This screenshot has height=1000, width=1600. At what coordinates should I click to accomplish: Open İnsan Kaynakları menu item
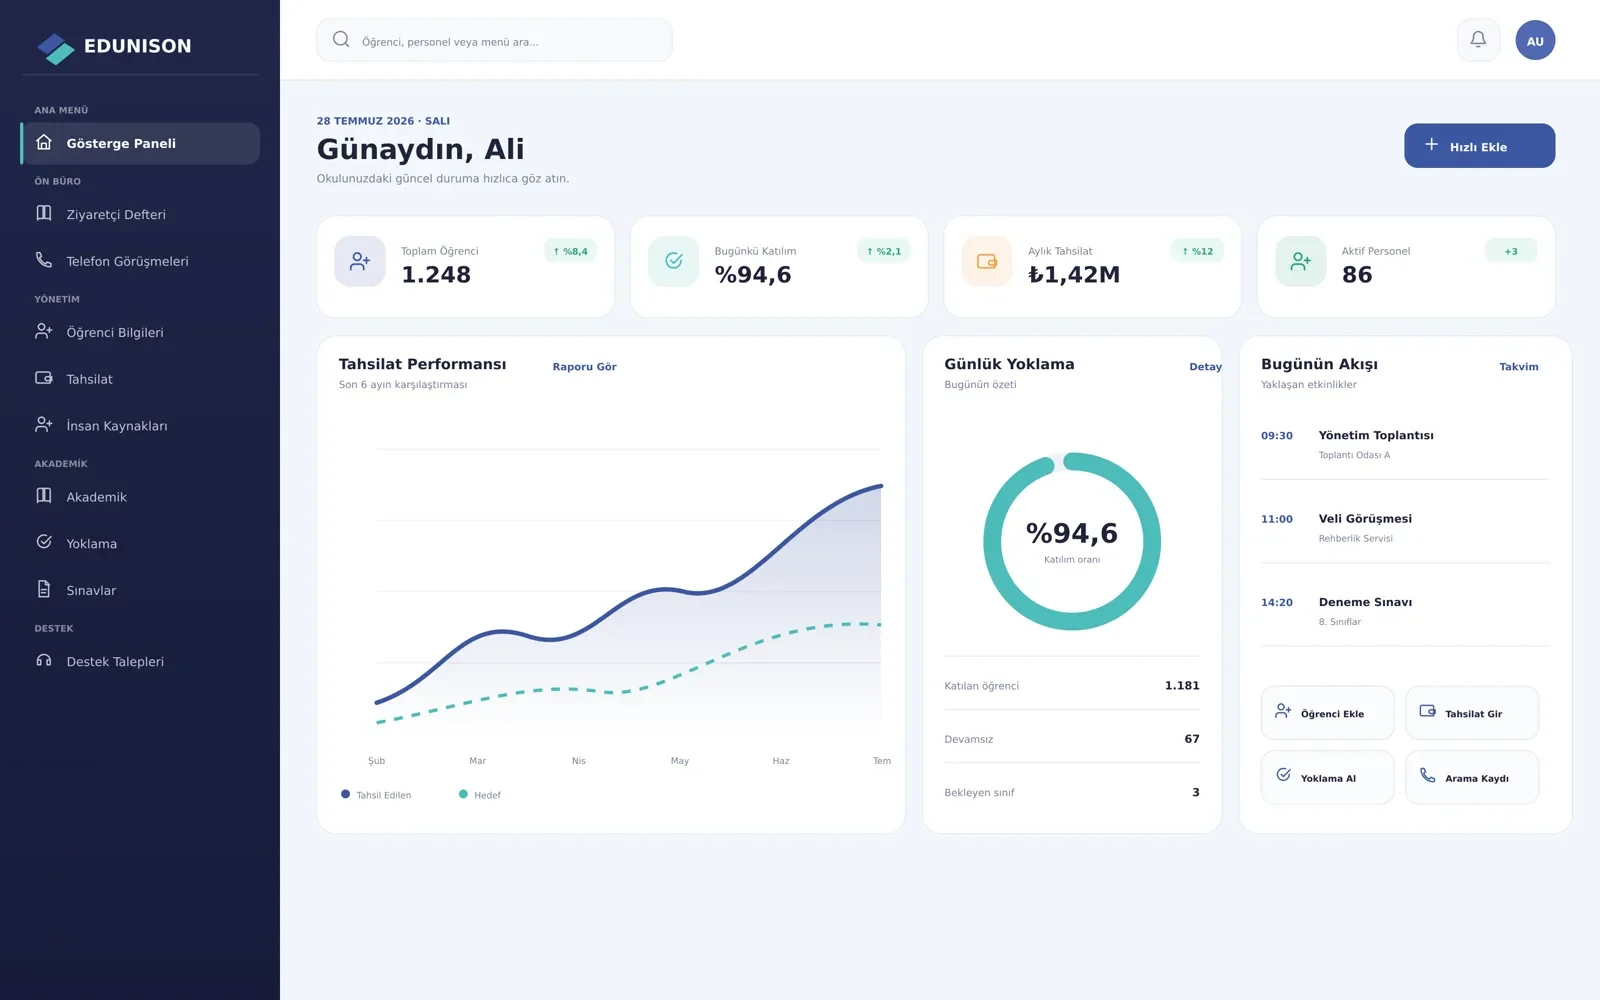[x=140, y=426]
